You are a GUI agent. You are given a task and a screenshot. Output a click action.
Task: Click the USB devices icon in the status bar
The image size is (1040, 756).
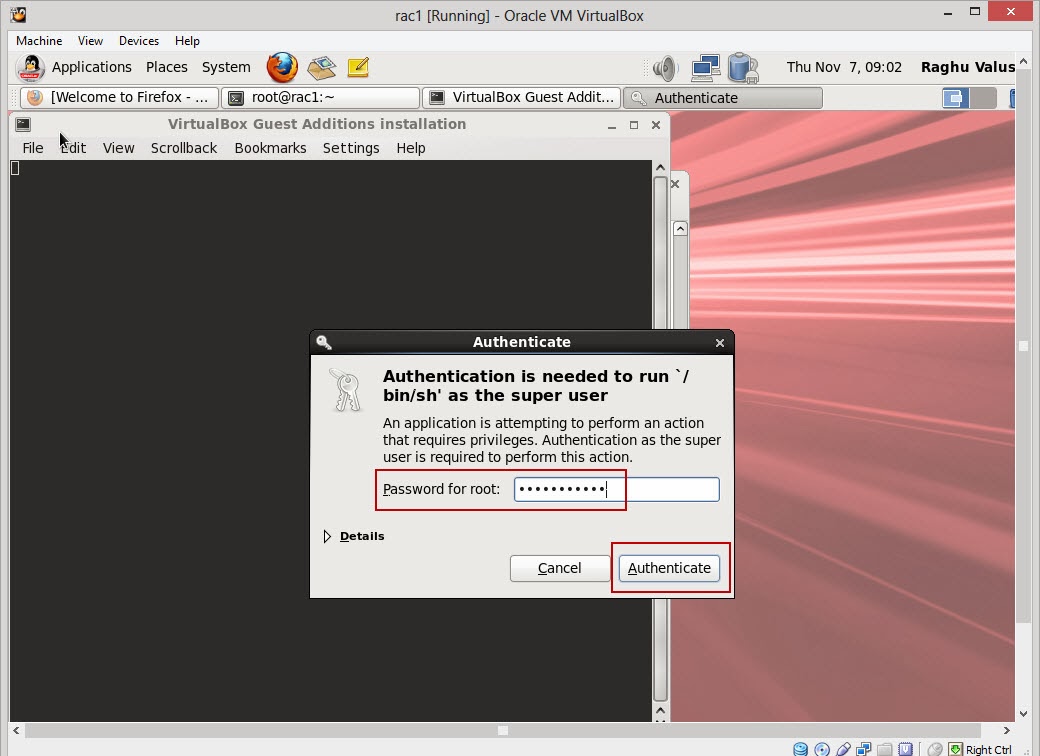[843, 748]
